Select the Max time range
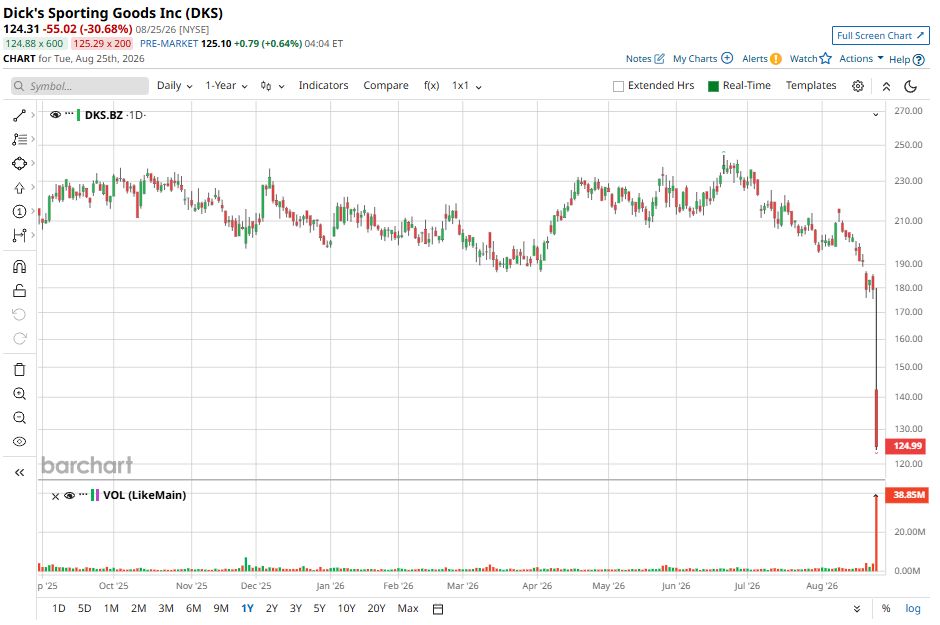Image resolution: width=940 pixels, height=625 pixels. pos(408,609)
